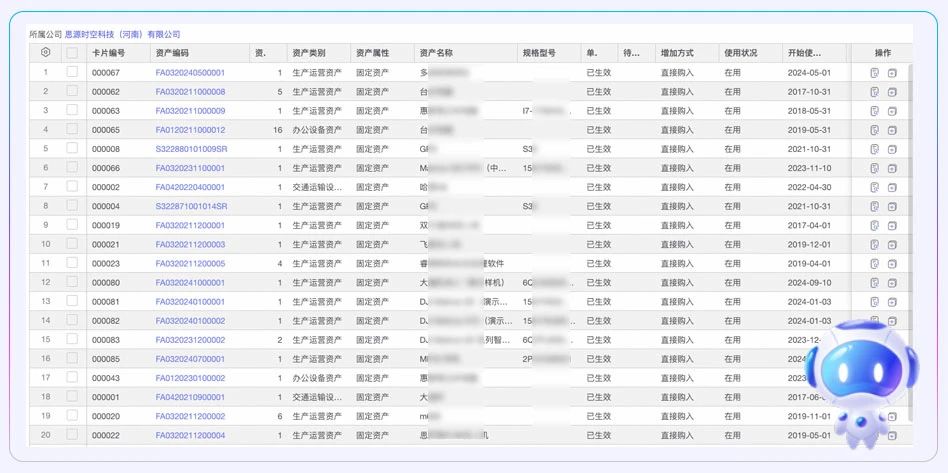Open the table column settings gear
Viewport: 948px width, 473px height.
45,53
